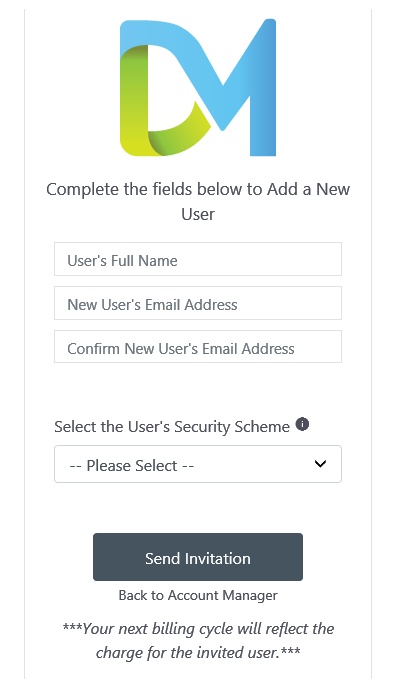396x693 pixels.
Task: Click the 'Add a New User' heading
Action: coord(198,202)
